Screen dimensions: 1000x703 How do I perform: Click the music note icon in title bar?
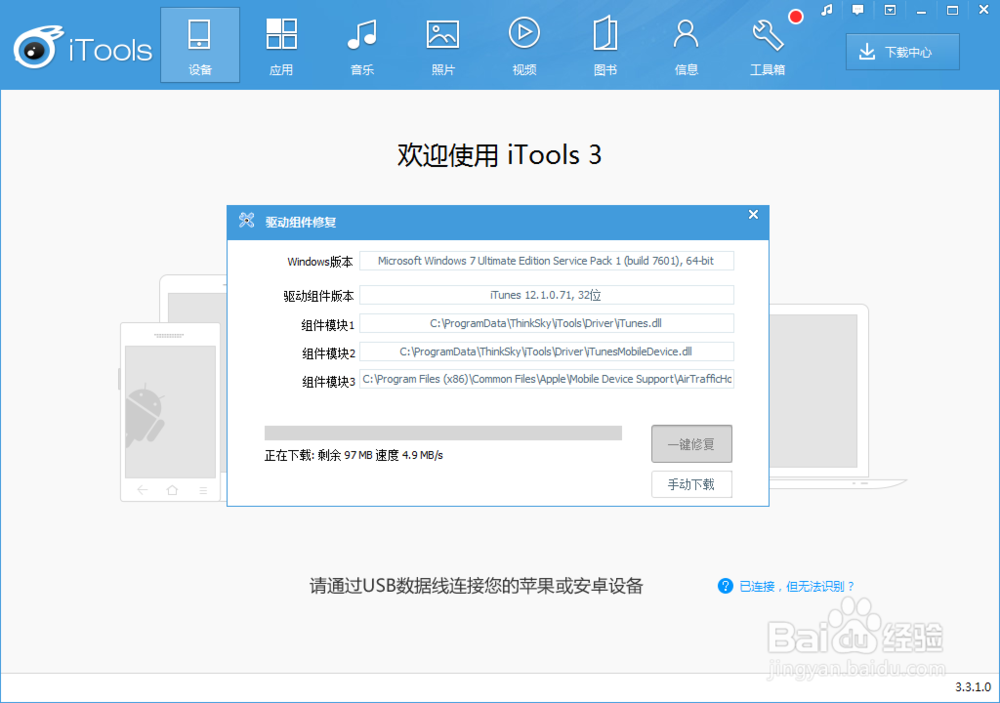pyautogui.click(x=827, y=10)
